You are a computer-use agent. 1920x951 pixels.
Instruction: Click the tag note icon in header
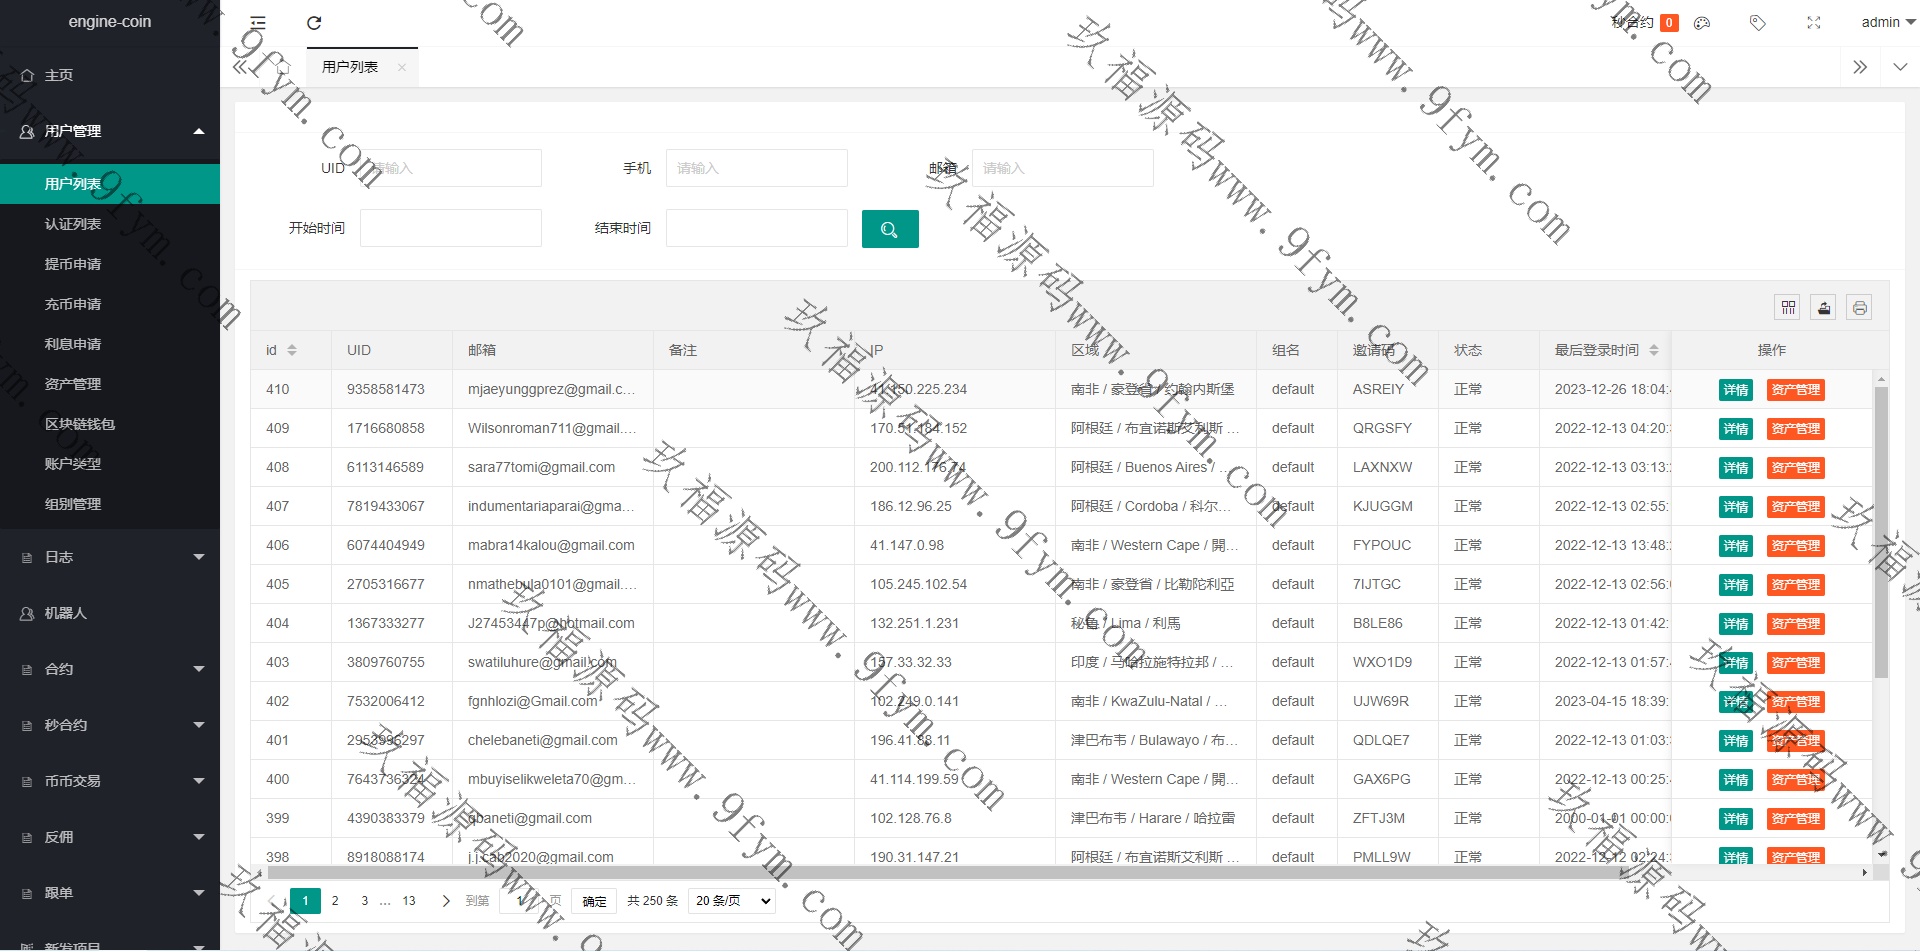tap(1757, 23)
